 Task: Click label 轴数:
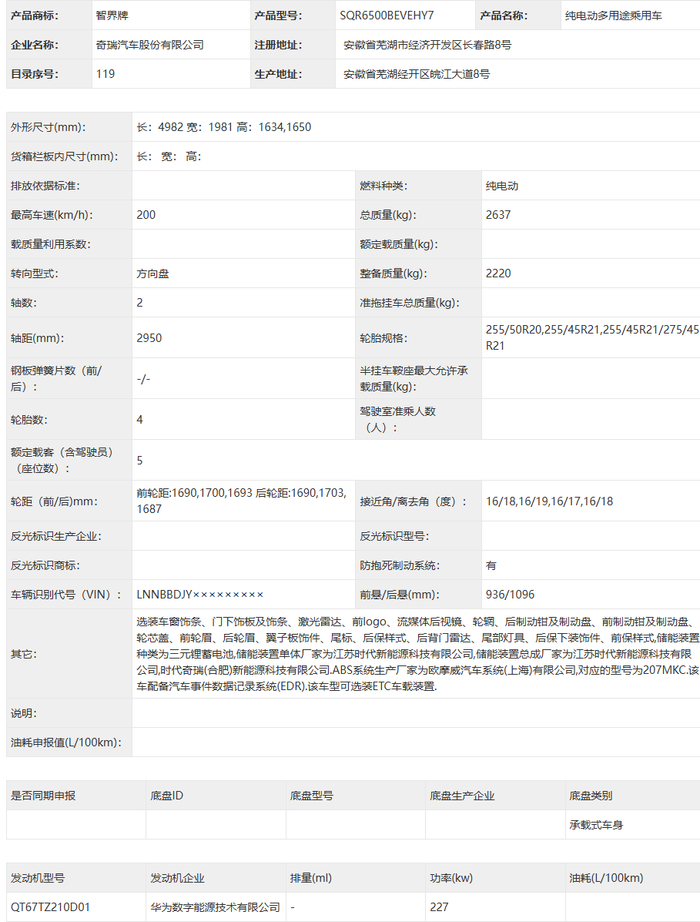(24, 303)
